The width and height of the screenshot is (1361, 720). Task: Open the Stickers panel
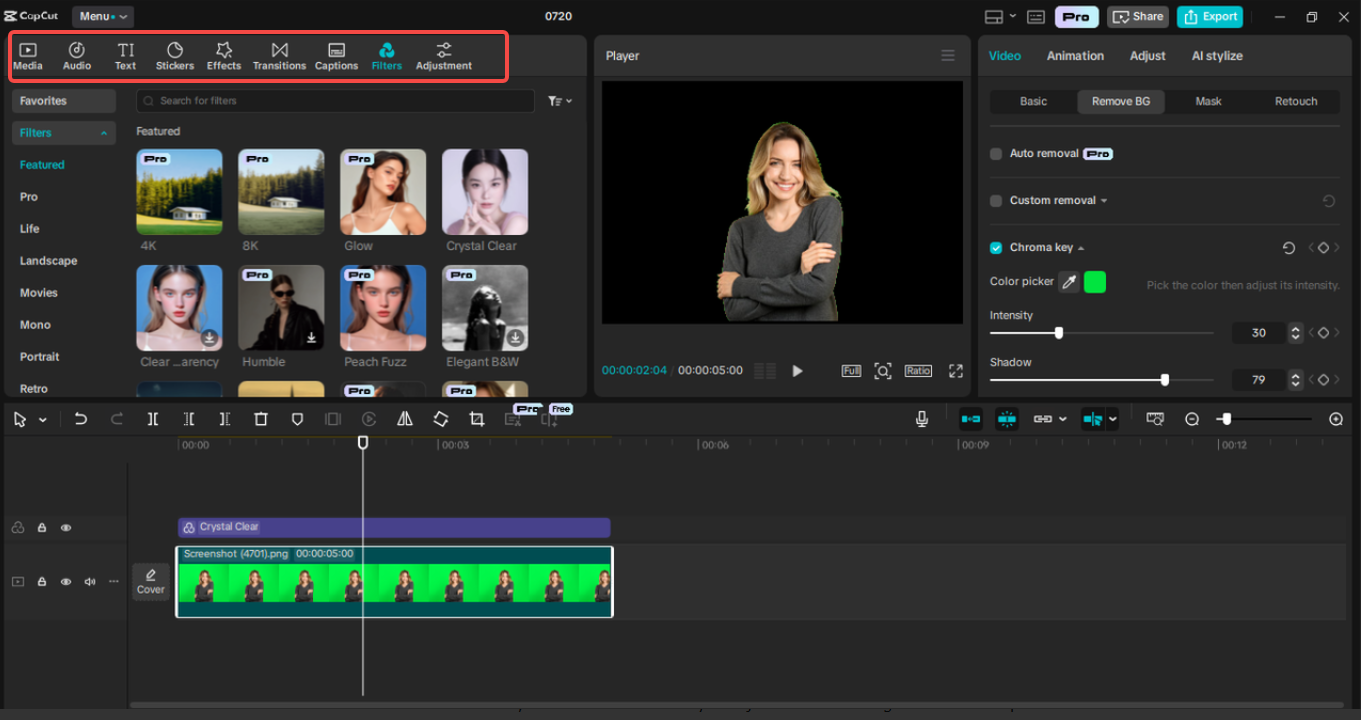coord(174,55)
